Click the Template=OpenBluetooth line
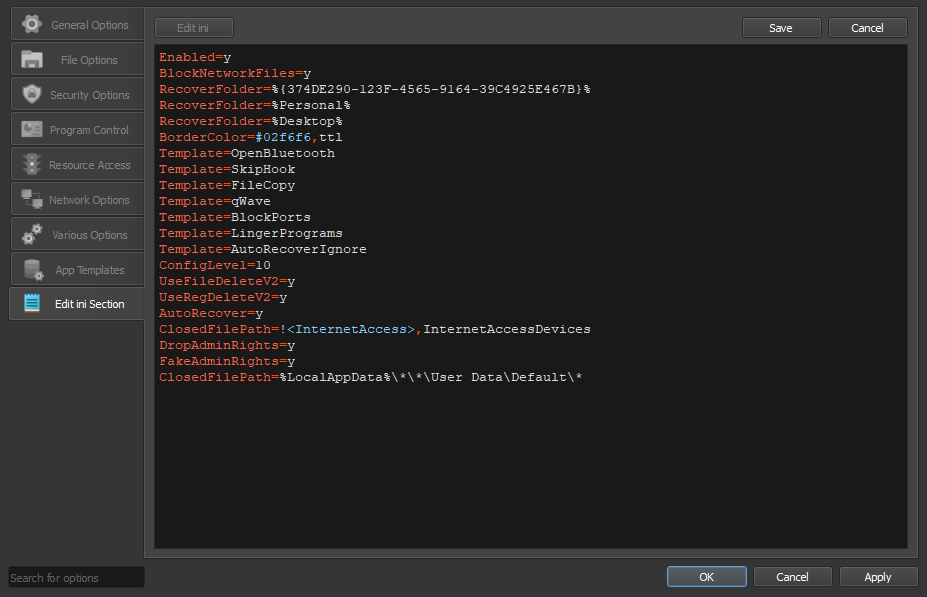Image resolution: width=927 pixels, height=597 pixels. coord(247,153)
